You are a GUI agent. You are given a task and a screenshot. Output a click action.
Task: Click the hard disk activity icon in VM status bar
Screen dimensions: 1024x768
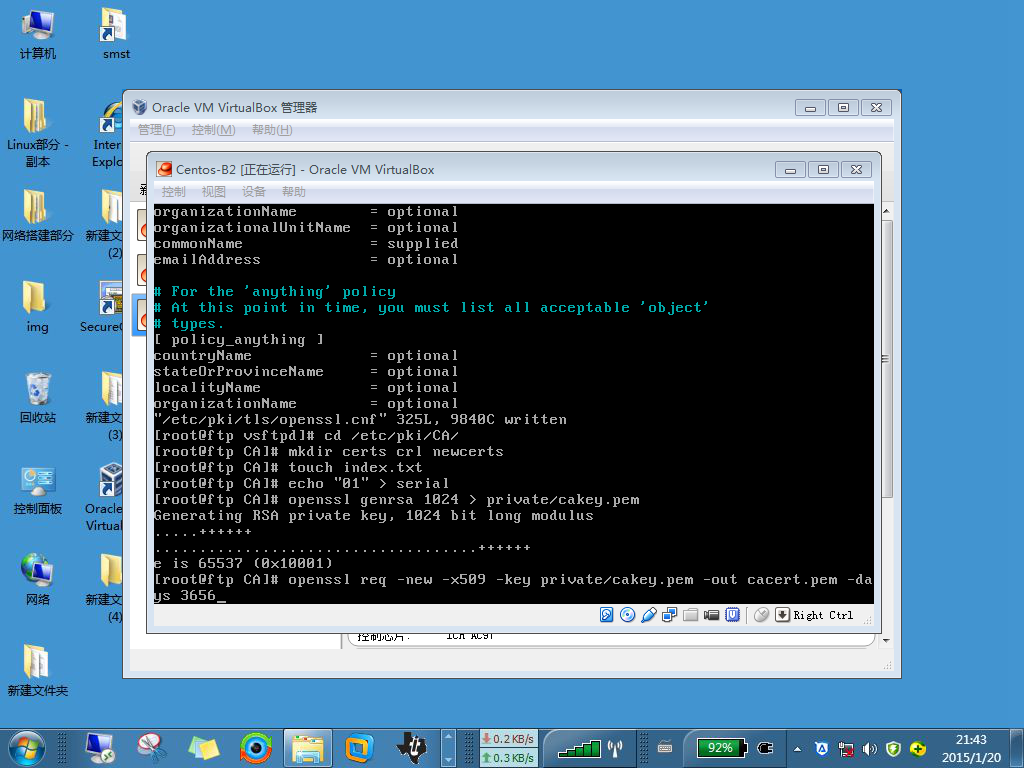607,615
